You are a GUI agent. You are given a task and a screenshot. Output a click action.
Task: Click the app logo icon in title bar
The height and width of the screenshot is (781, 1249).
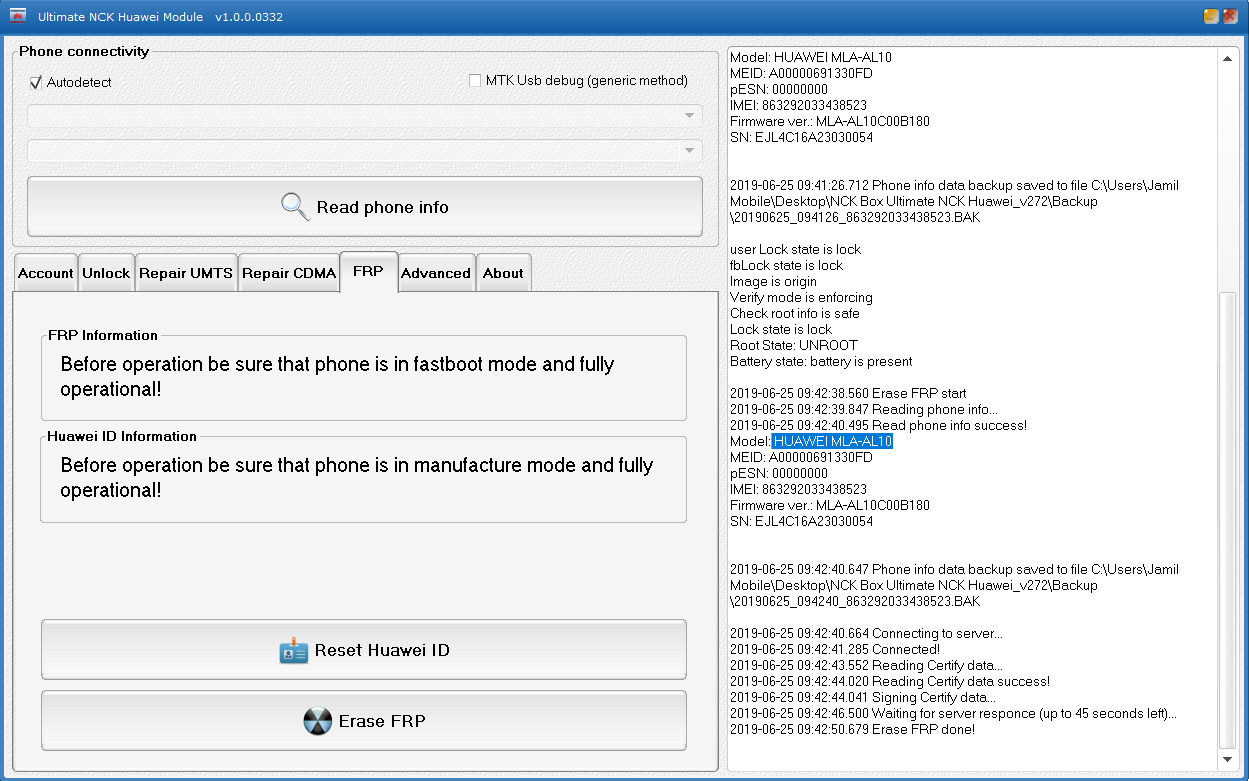coord(17,16)
